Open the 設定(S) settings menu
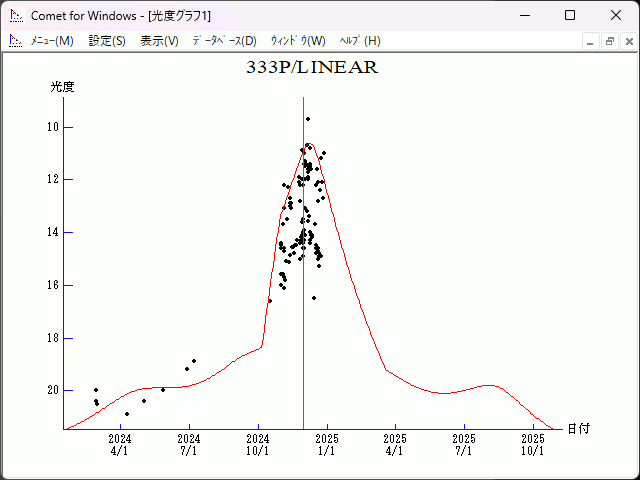Viewport: 640px width, 480px height. 107,41
